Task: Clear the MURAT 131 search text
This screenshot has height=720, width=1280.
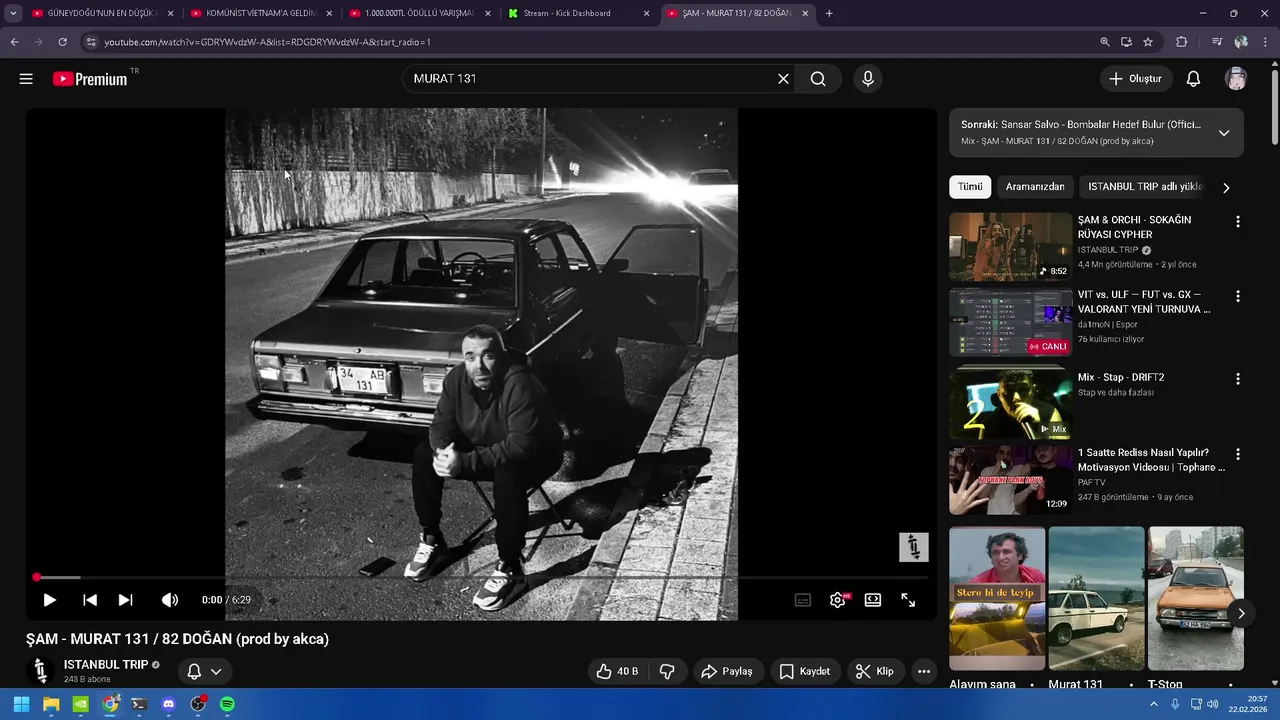Action: coord(783,79)
